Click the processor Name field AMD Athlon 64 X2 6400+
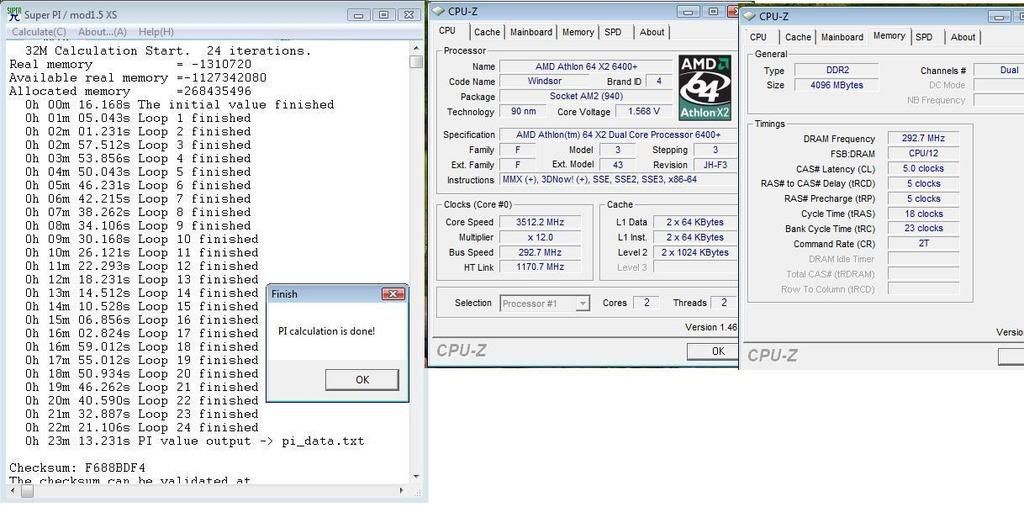This screenshot has height=507, width=1024. 585,66
